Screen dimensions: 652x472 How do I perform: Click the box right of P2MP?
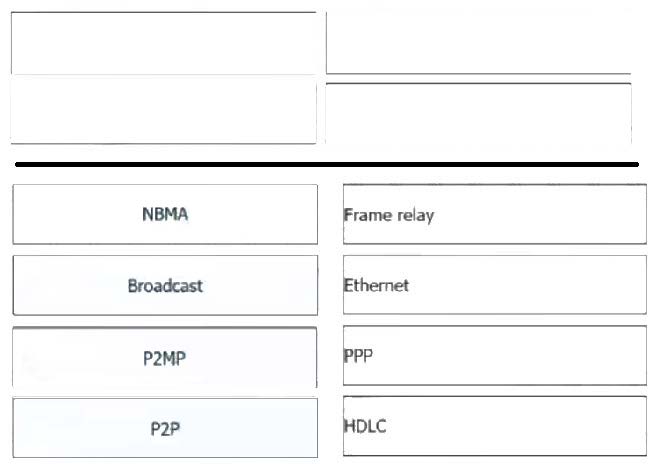pyautogui.click(x=494, y=356)
